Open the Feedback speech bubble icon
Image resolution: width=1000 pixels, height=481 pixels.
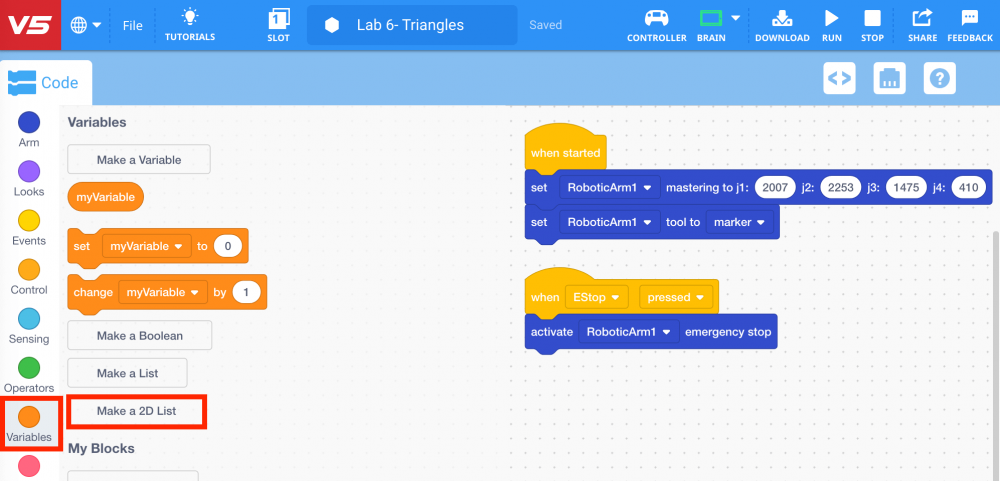(969, 18)
